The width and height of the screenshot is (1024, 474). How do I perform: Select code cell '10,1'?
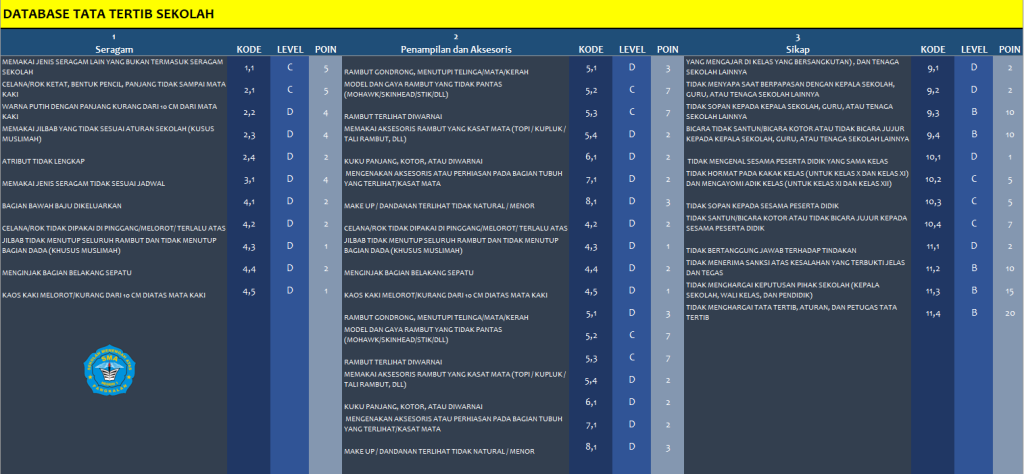pyautogui.click(x=933, y=157)
